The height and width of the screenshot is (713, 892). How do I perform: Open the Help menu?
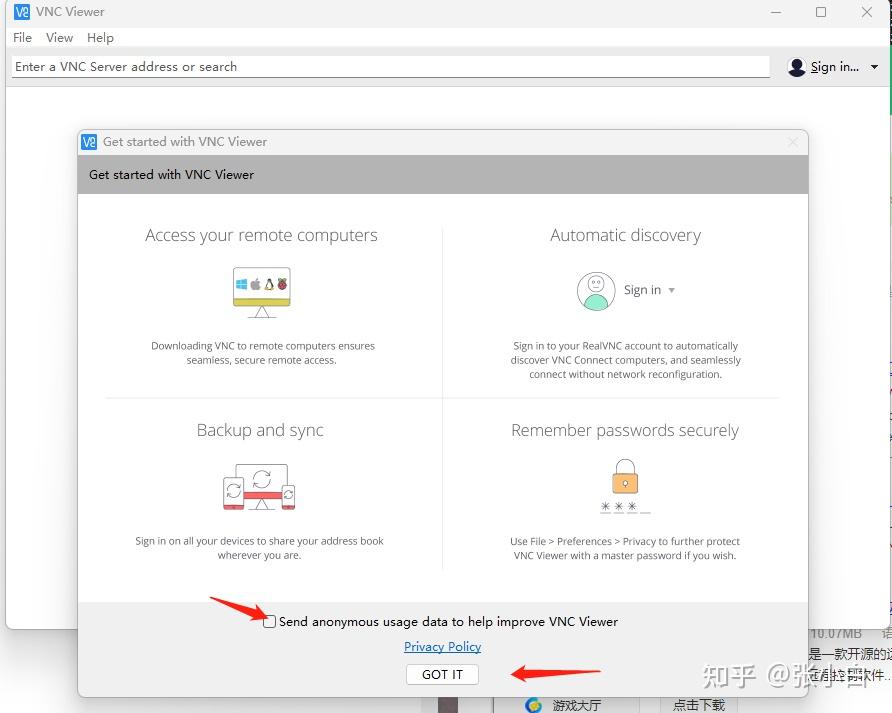[100, 38]
